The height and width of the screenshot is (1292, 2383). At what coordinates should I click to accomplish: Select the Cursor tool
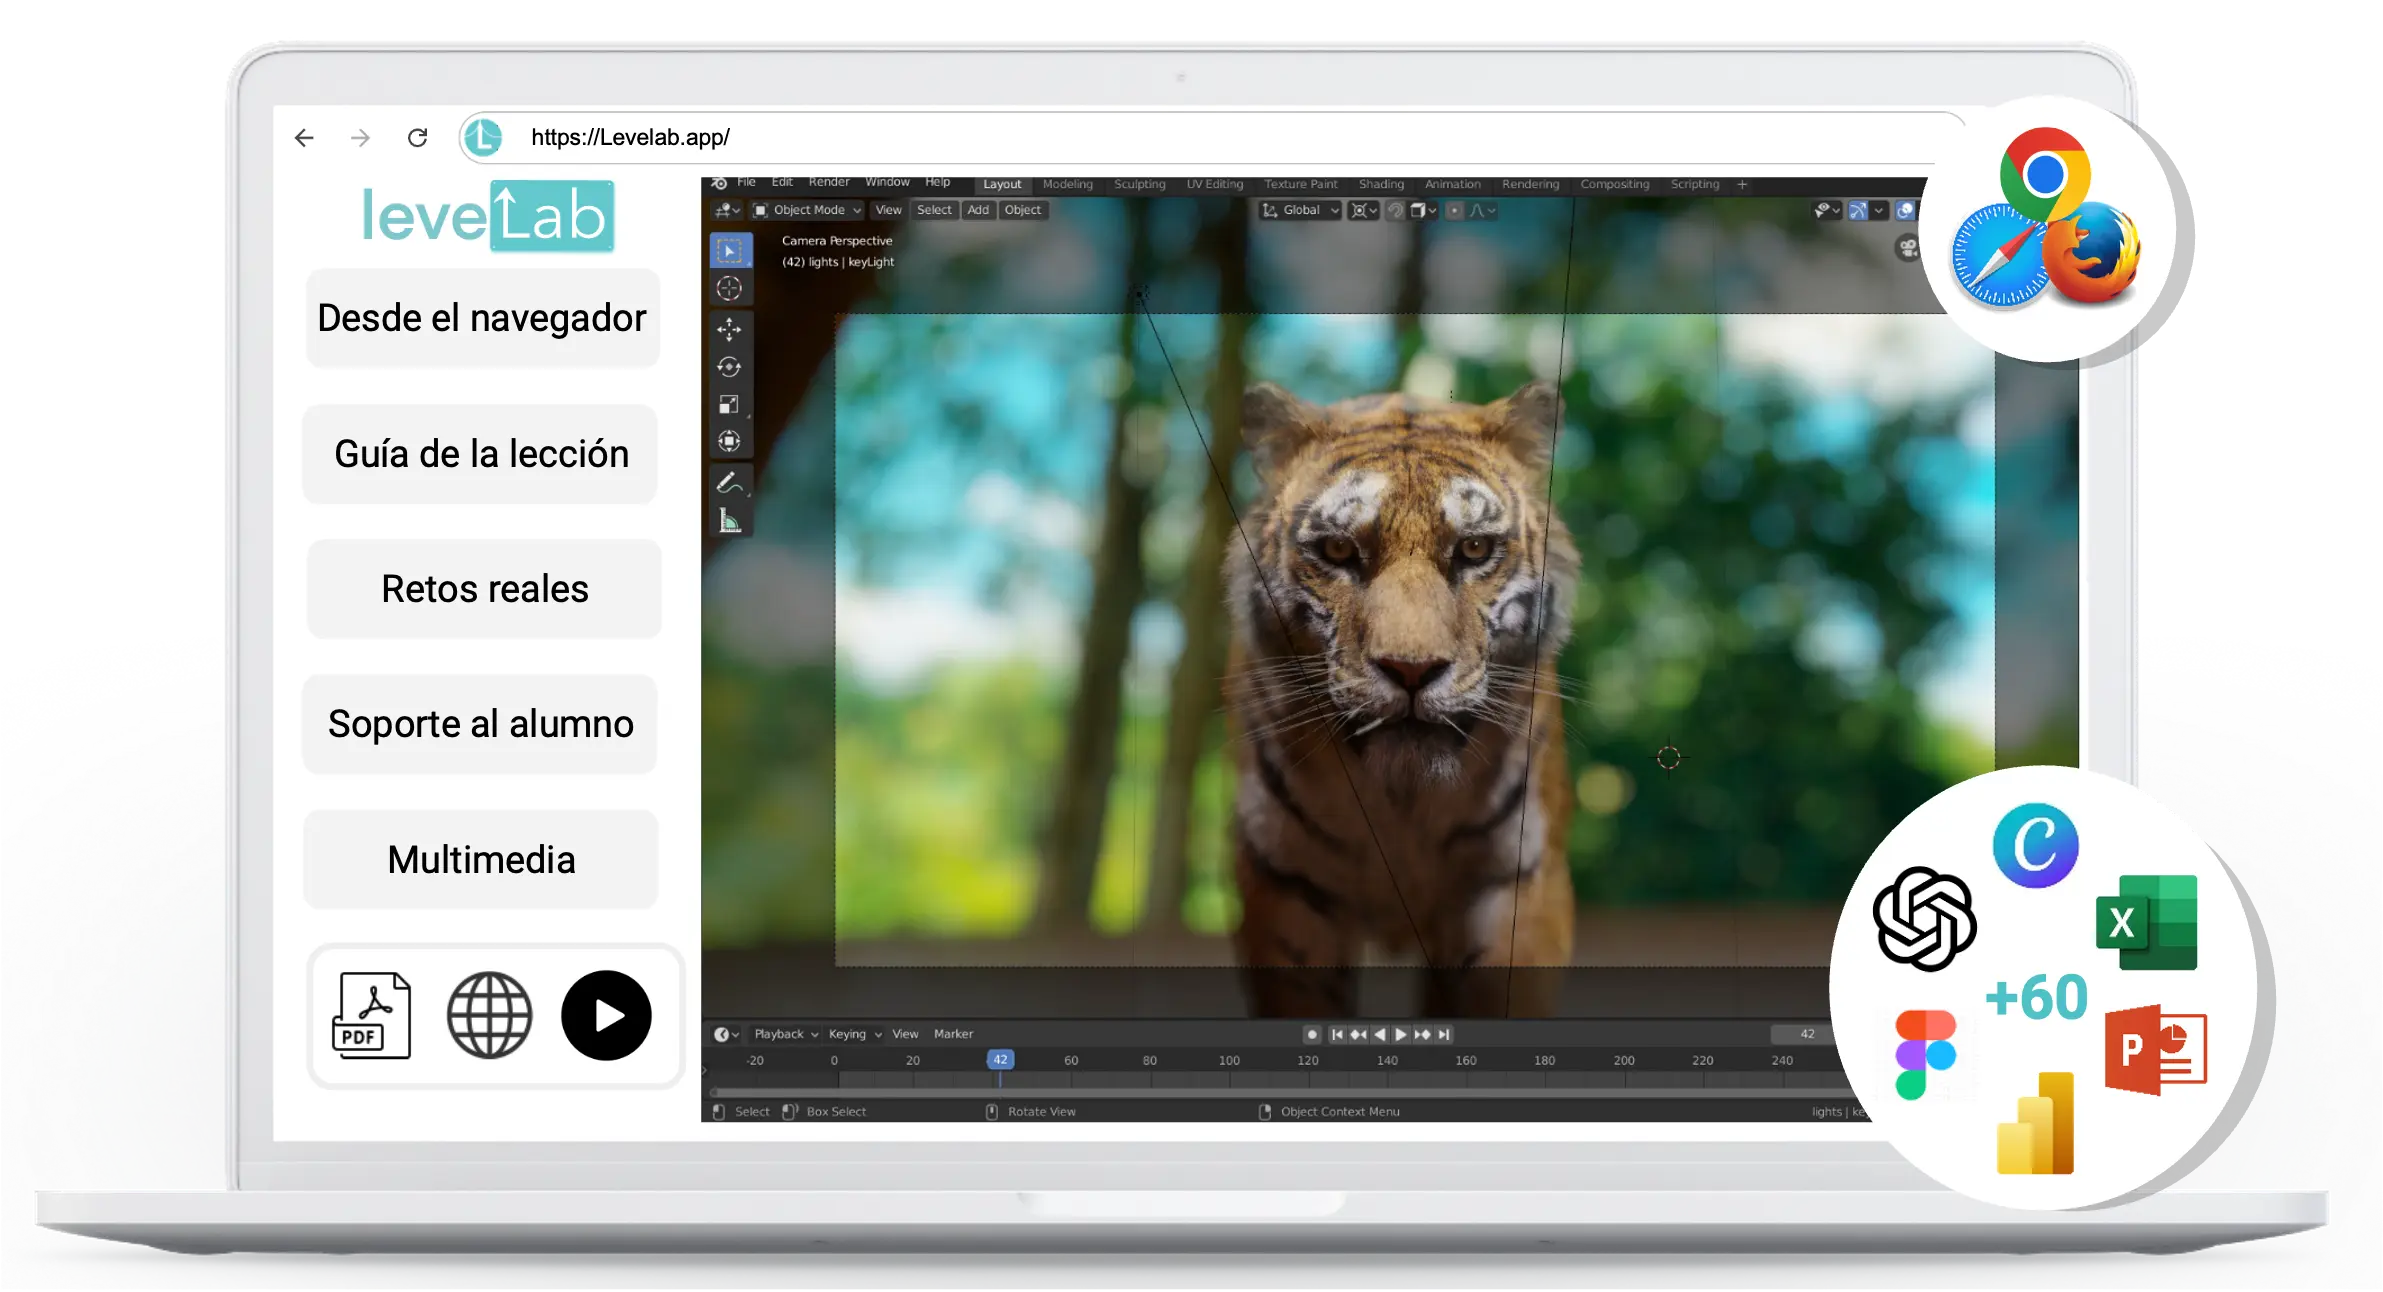click(x=729, y=289)
